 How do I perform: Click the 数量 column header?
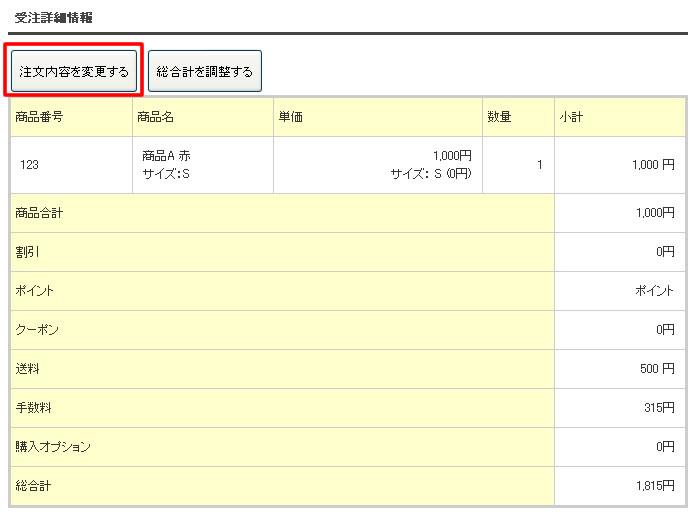point(499,117)
